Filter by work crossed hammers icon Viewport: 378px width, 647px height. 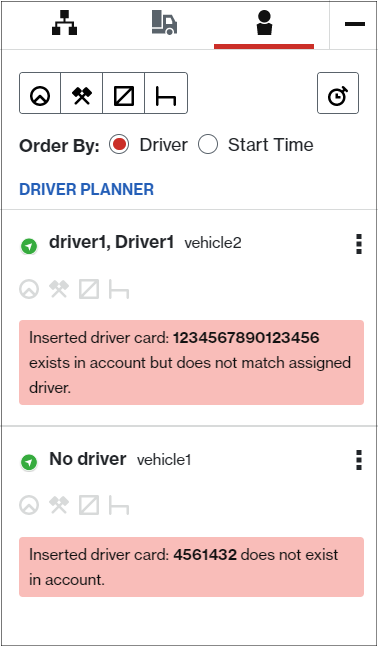82,93
